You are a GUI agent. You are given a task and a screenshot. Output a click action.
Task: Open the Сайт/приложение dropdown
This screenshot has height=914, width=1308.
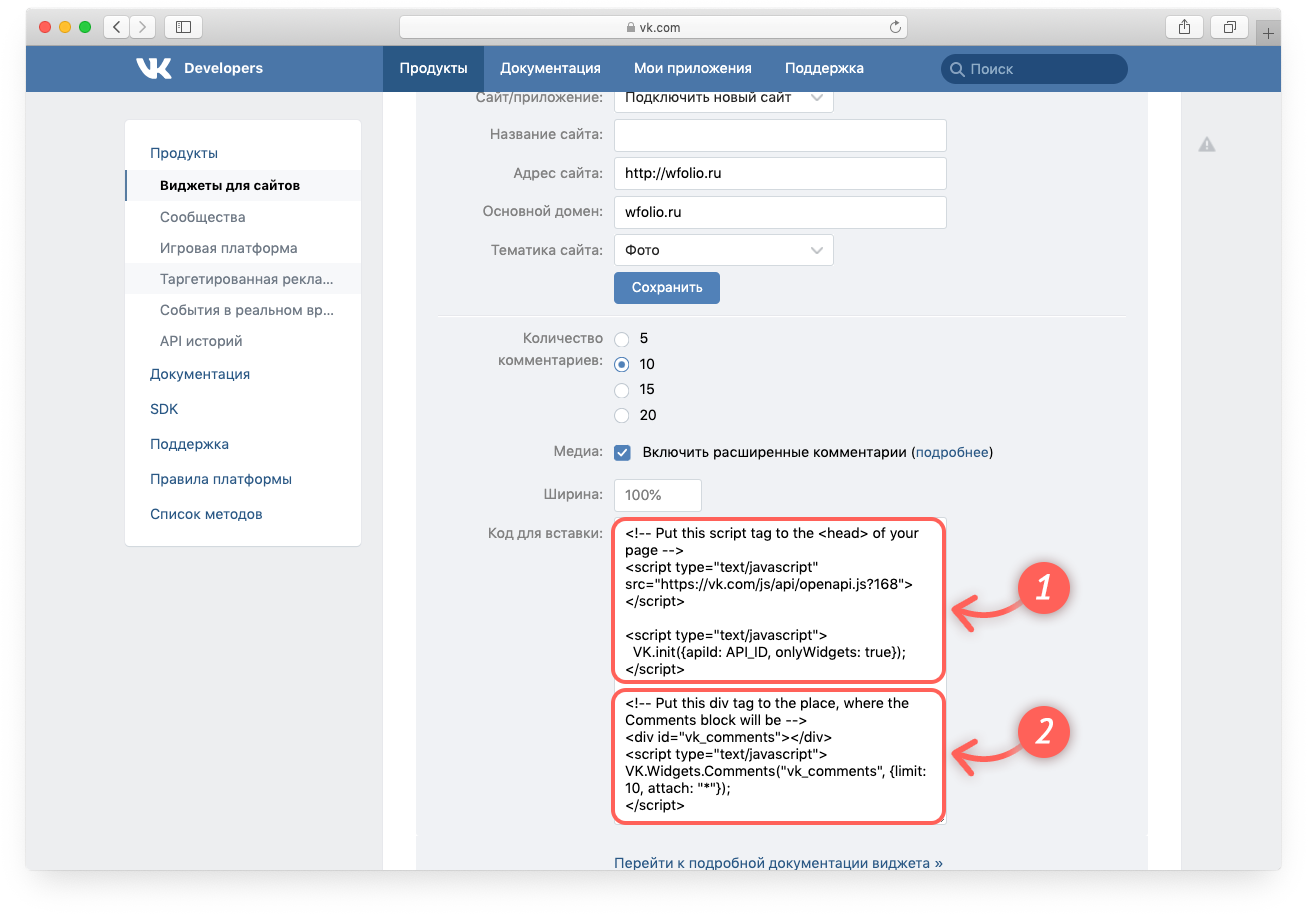(723, 100)
